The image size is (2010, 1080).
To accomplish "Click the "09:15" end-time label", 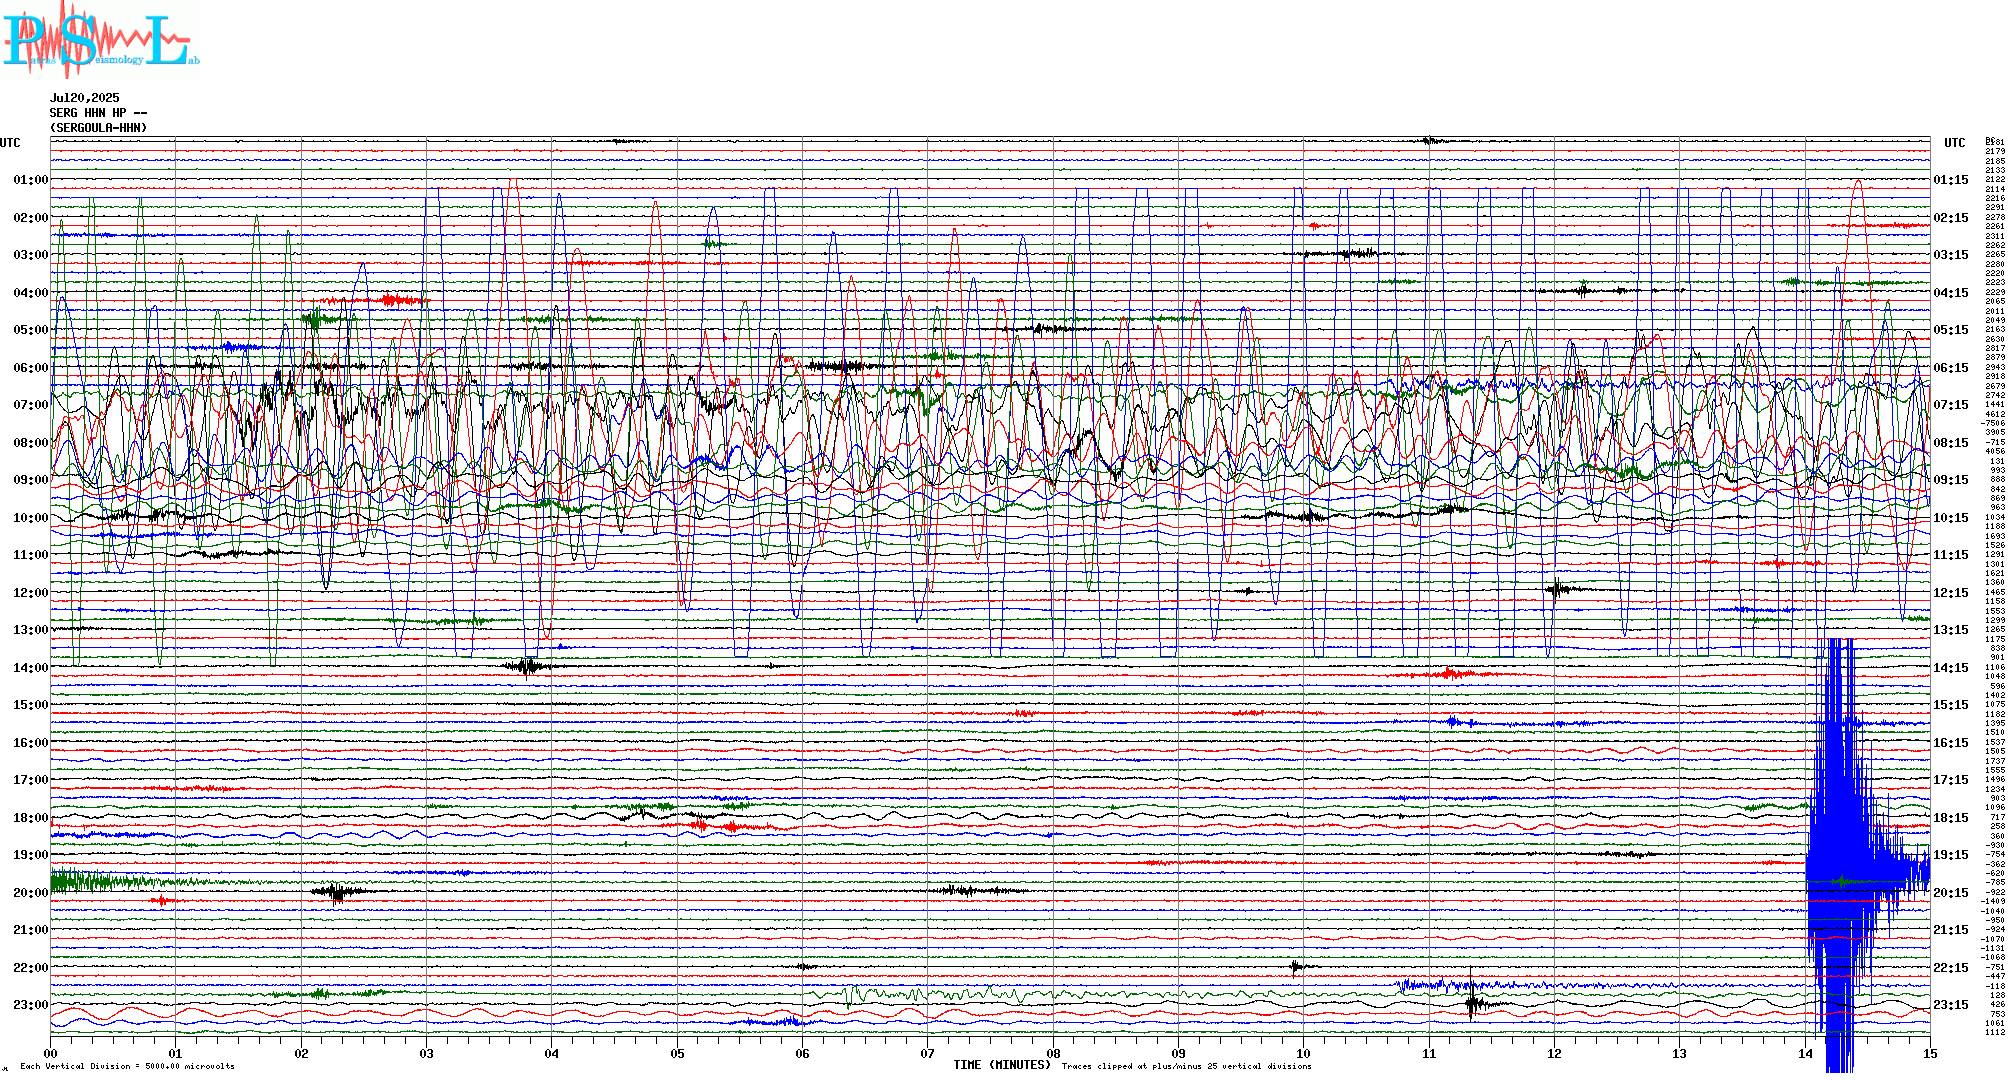I will 1951,480.
